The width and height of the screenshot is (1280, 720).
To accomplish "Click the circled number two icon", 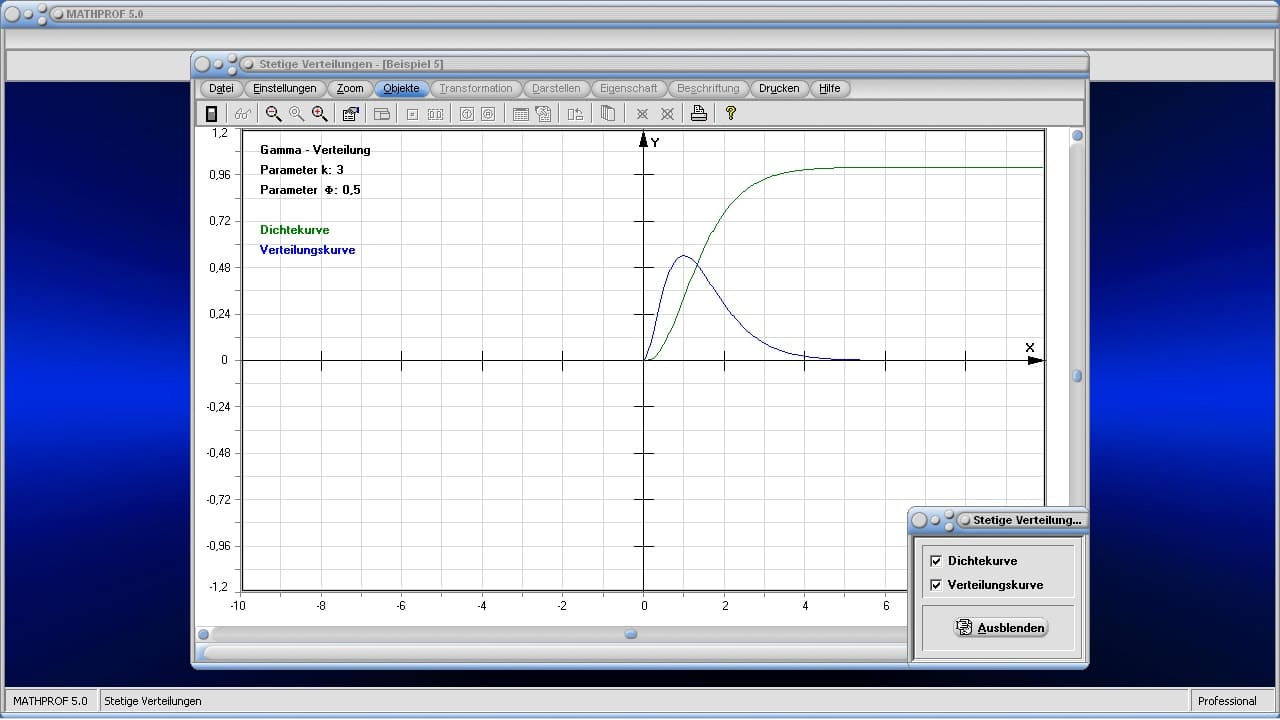I will [488, 114].
